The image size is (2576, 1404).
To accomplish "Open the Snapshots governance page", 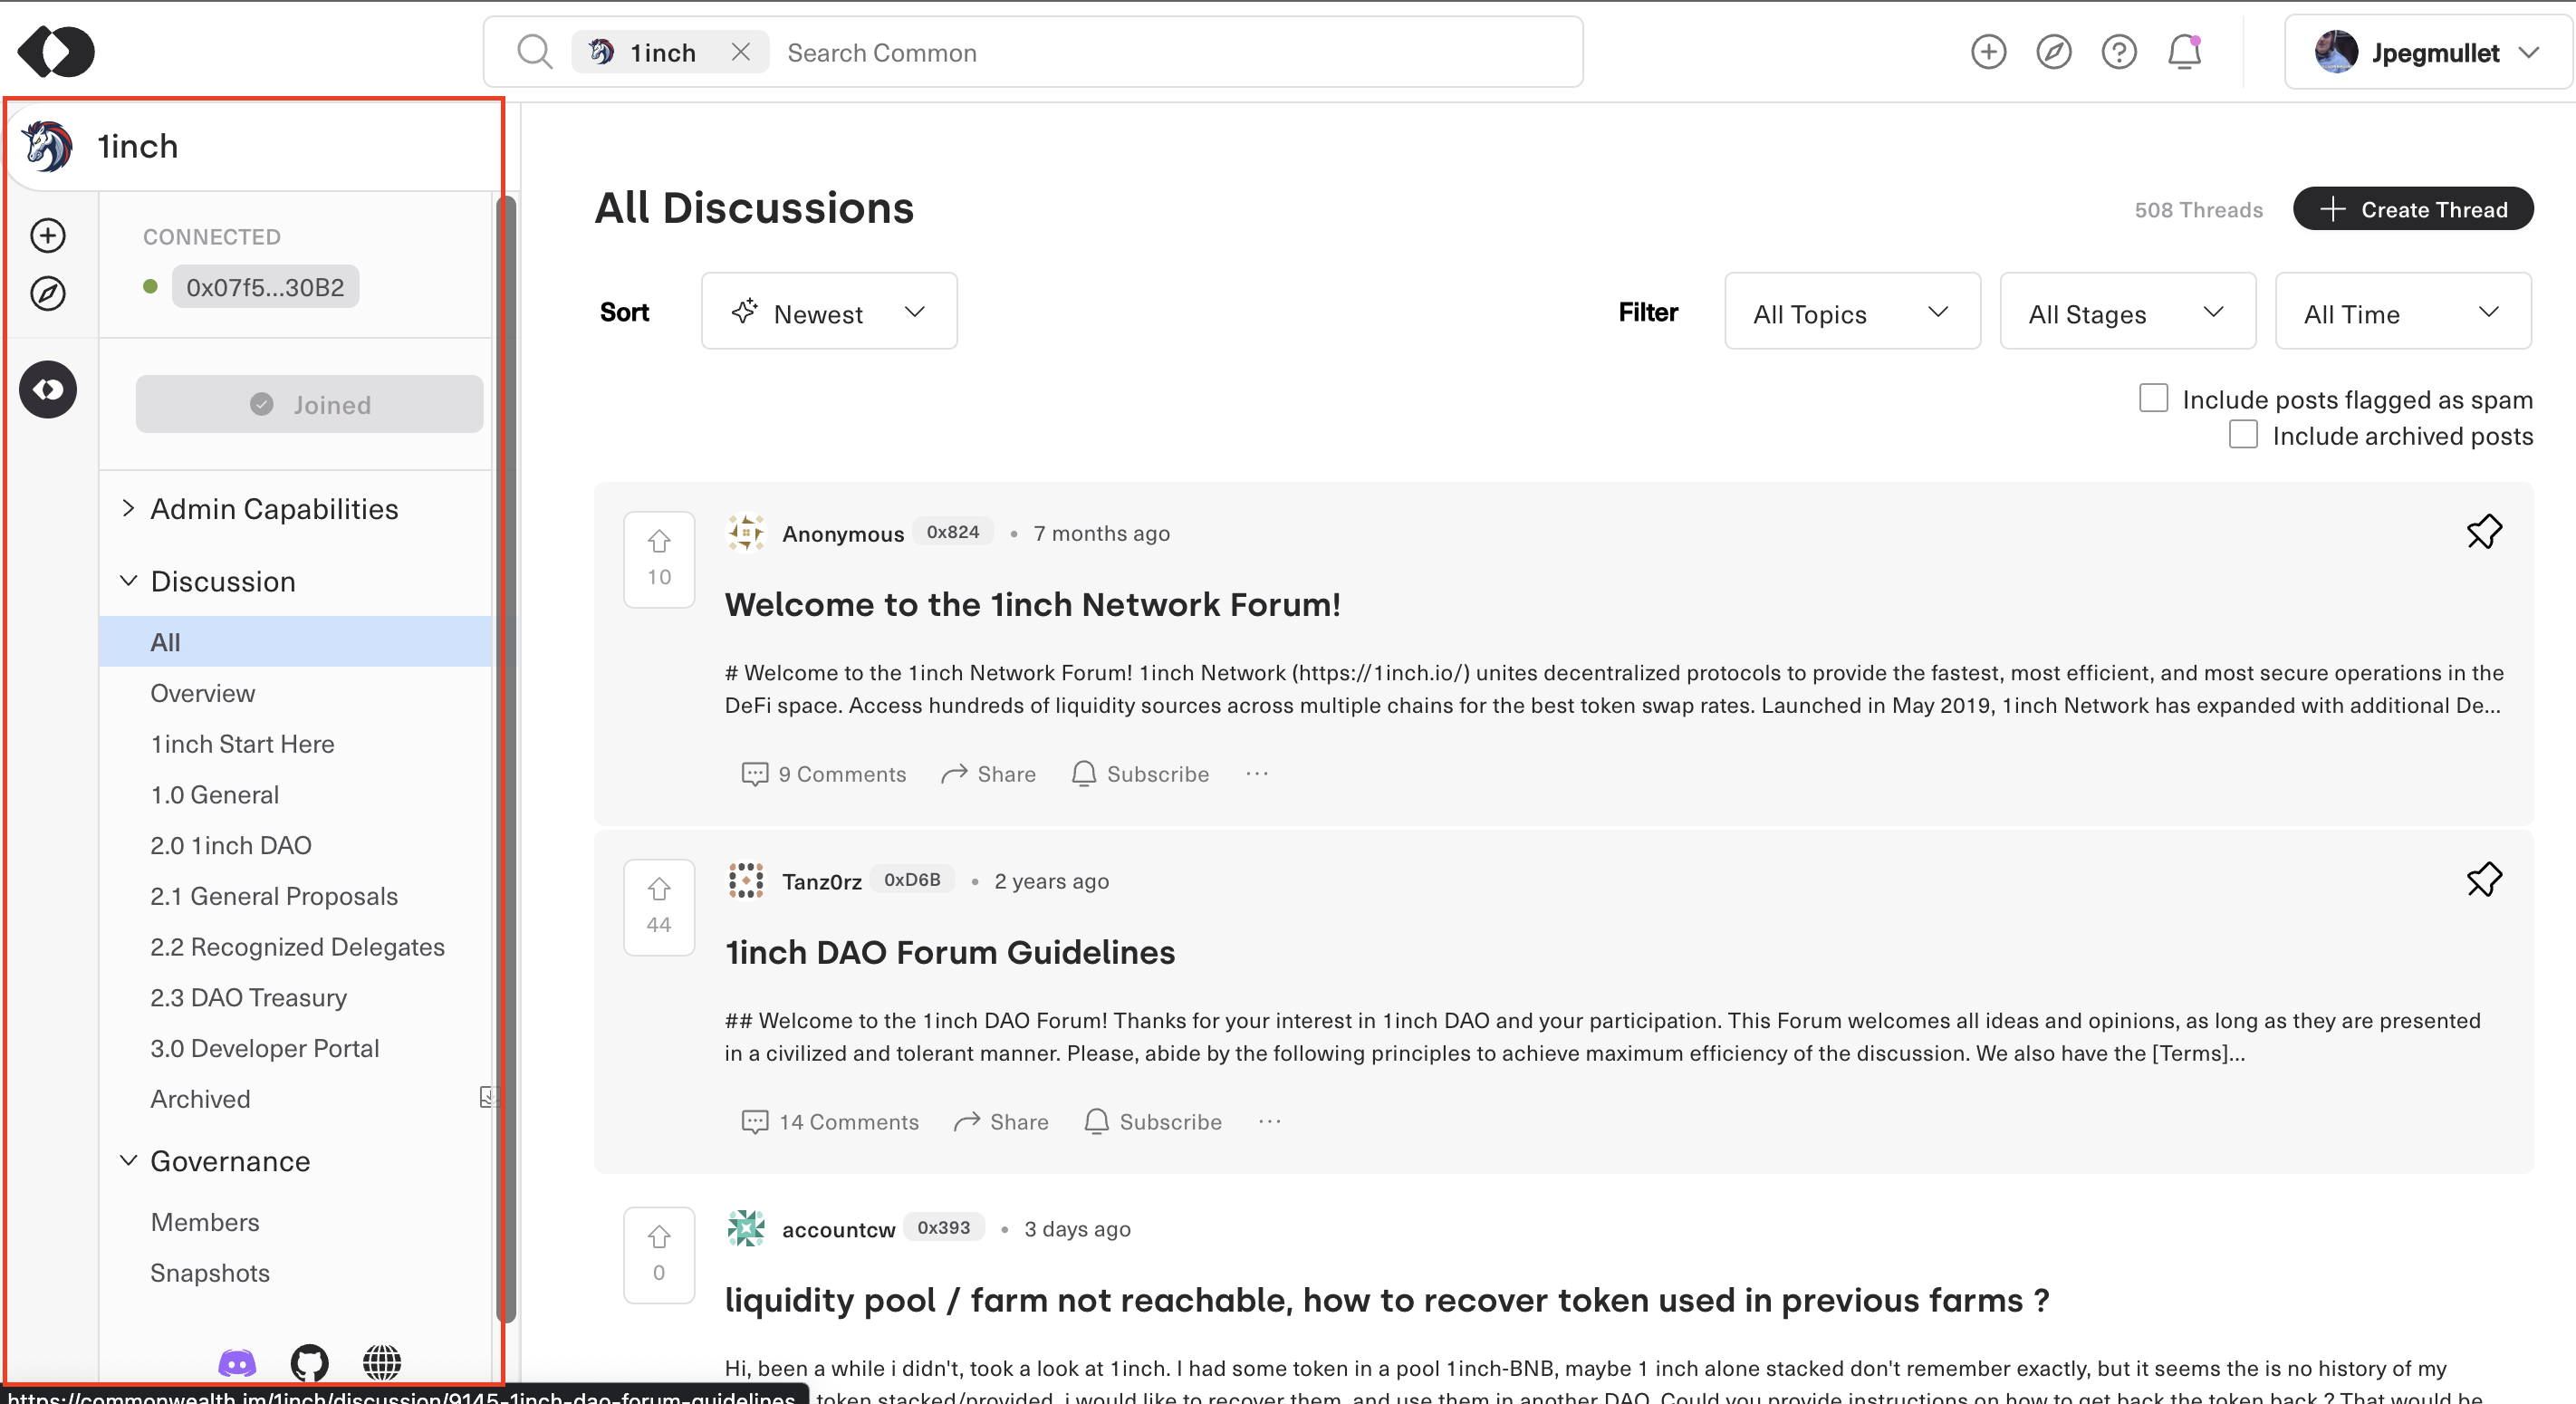I will (x=210, y=1273).
